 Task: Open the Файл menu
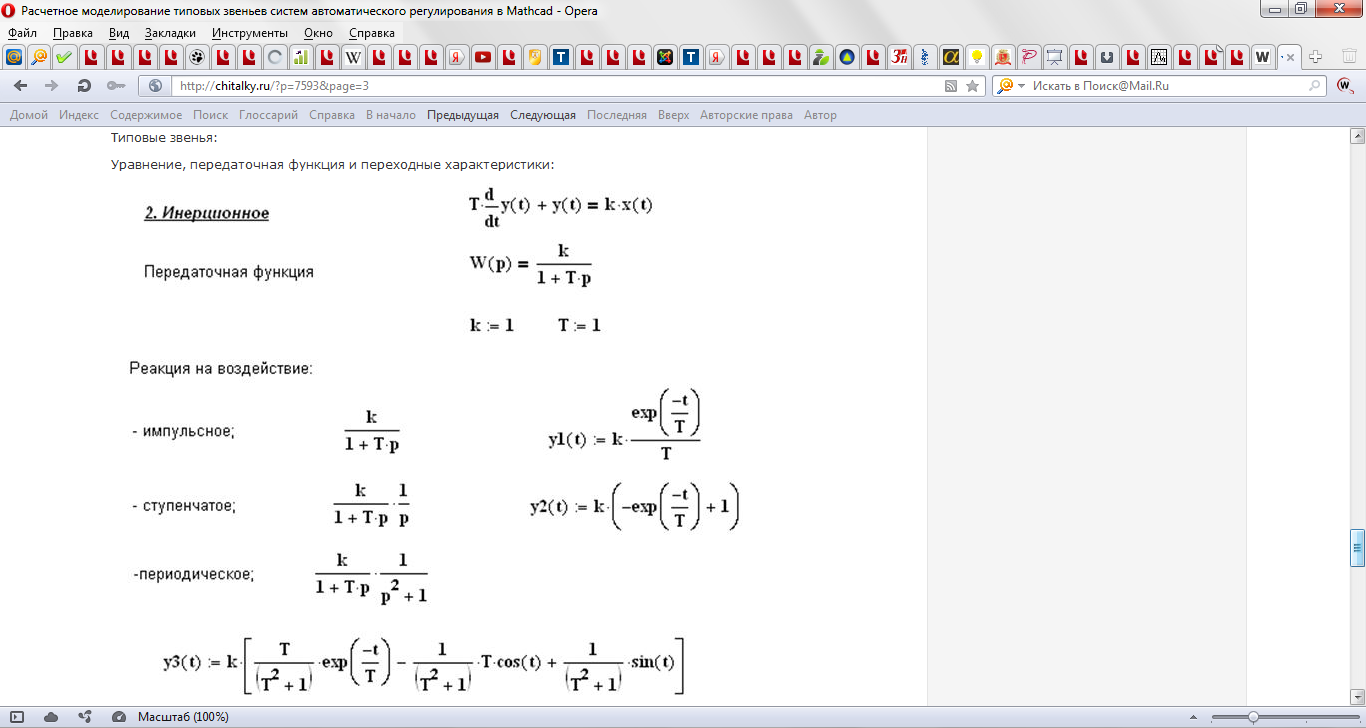[22, 33]
